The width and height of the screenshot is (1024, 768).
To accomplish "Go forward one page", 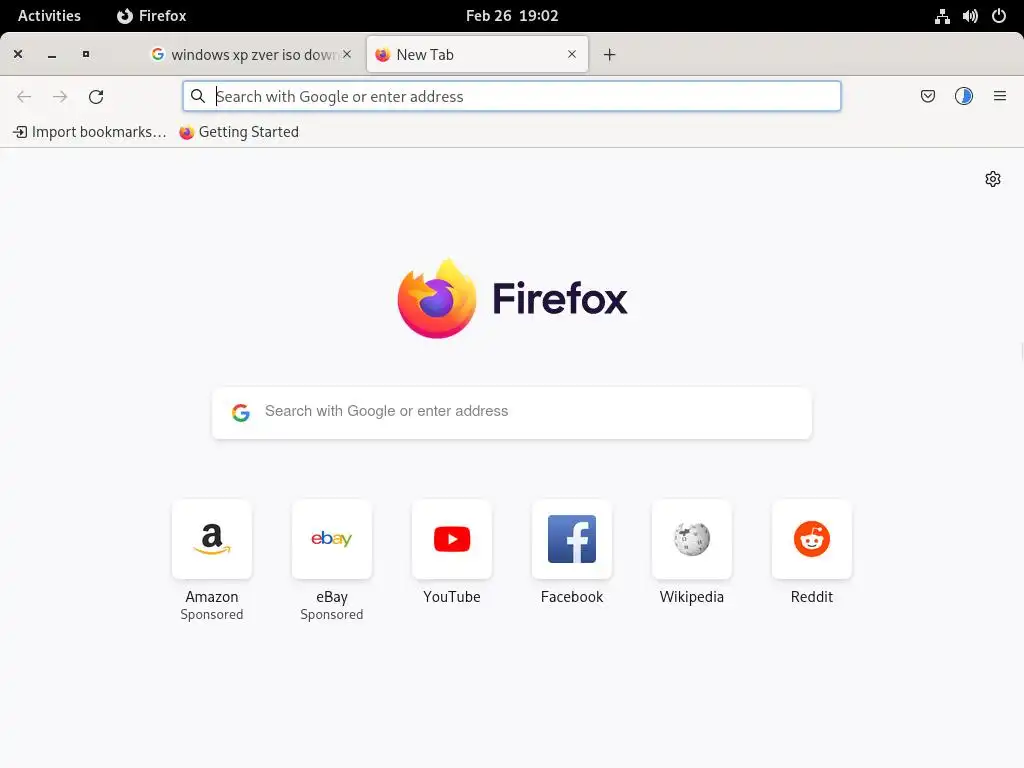I will point(60,97).
